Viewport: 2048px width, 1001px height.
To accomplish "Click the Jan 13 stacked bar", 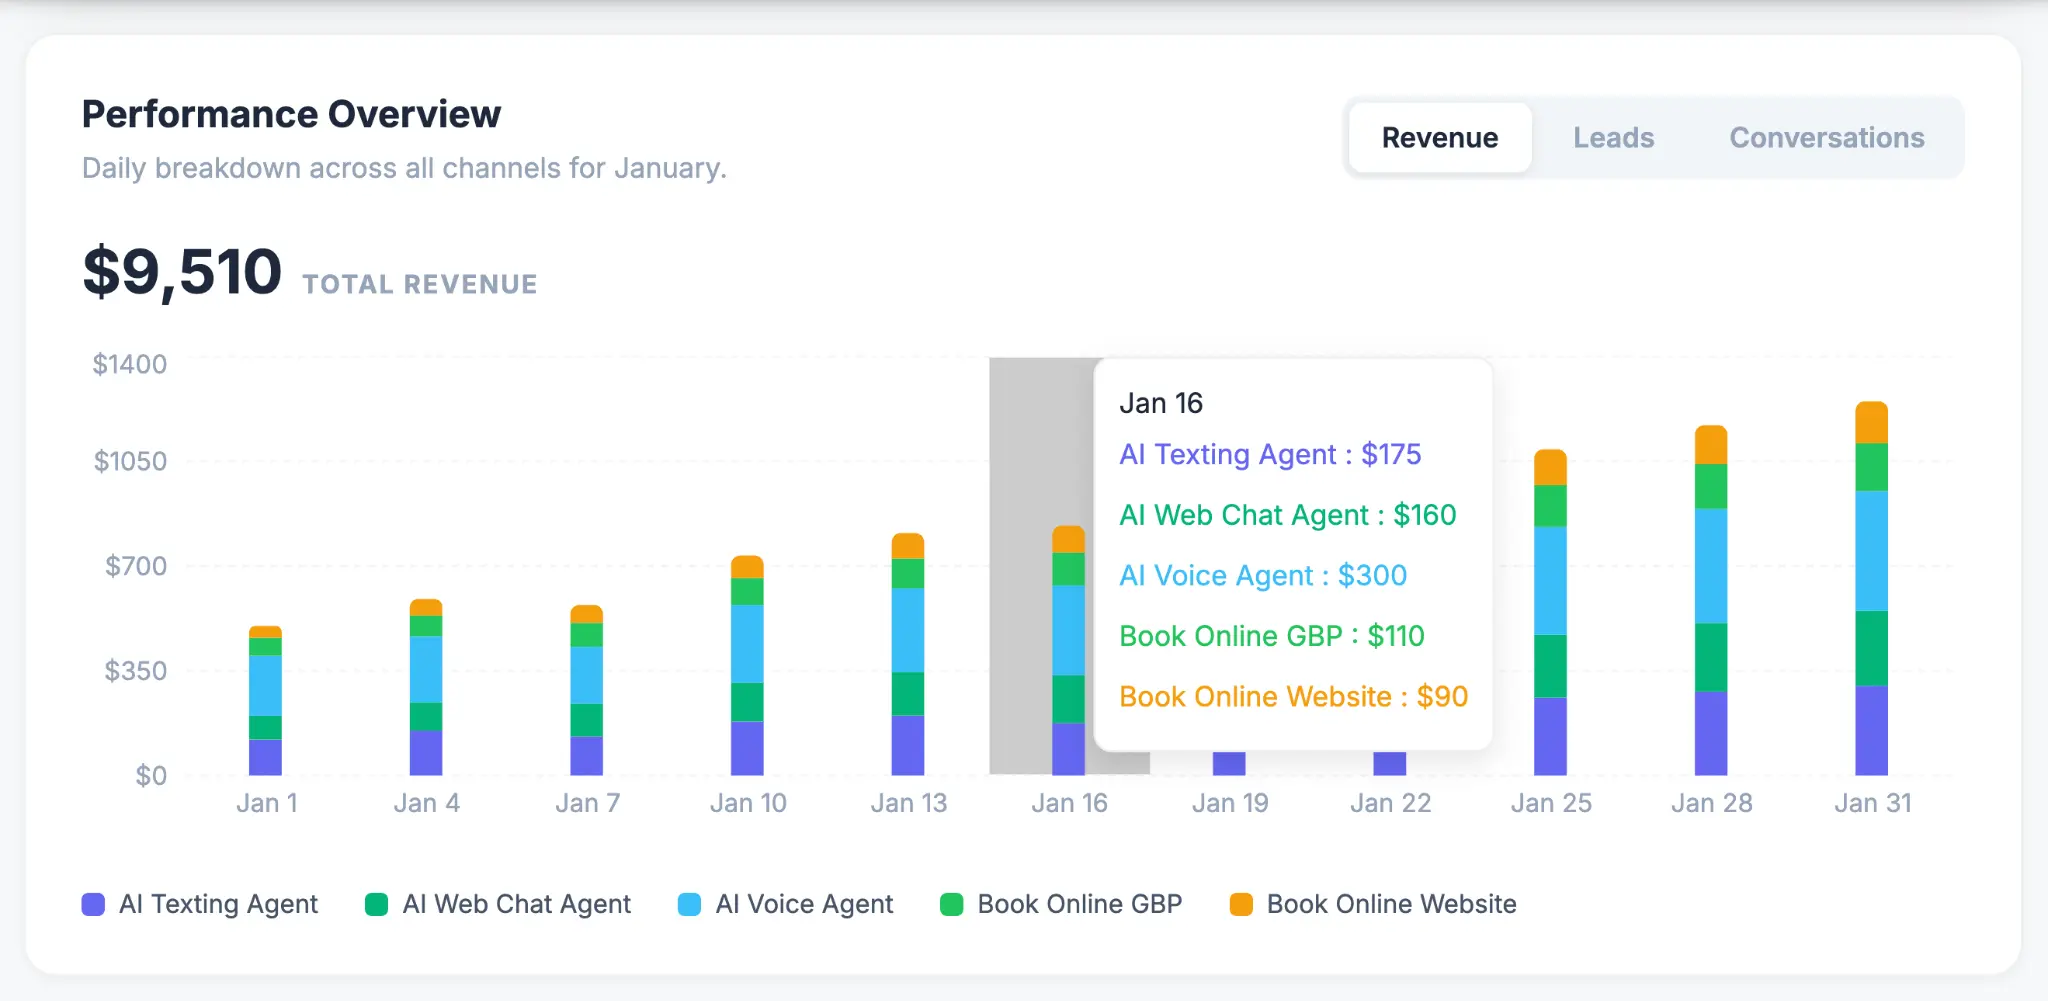I will click(x=908, y=654).
